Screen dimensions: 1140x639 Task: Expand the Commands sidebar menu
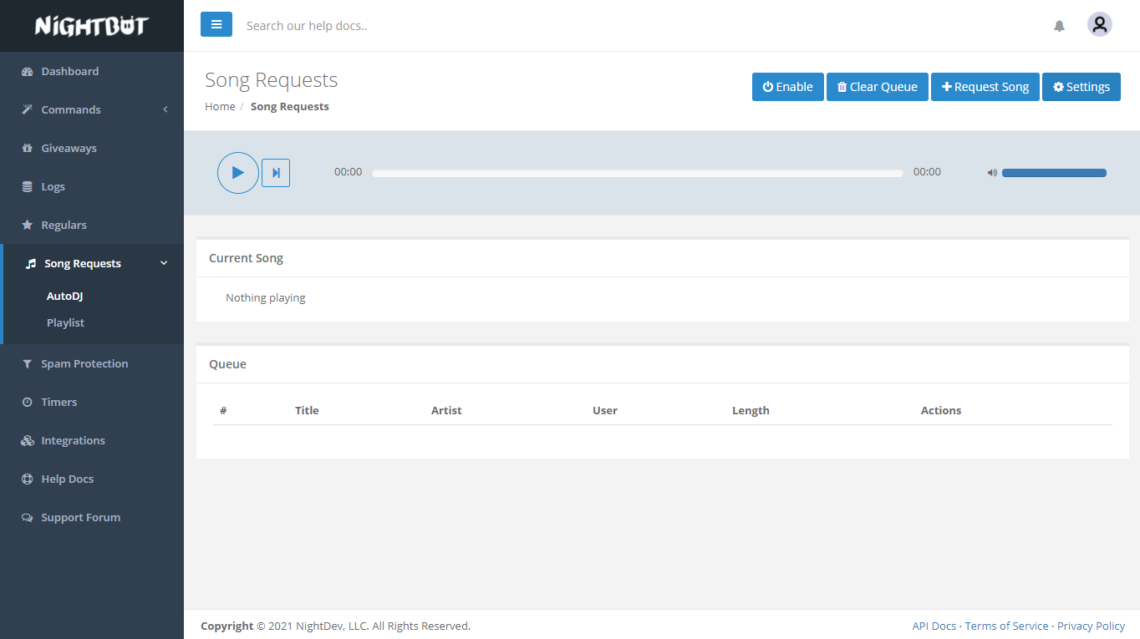92,110
